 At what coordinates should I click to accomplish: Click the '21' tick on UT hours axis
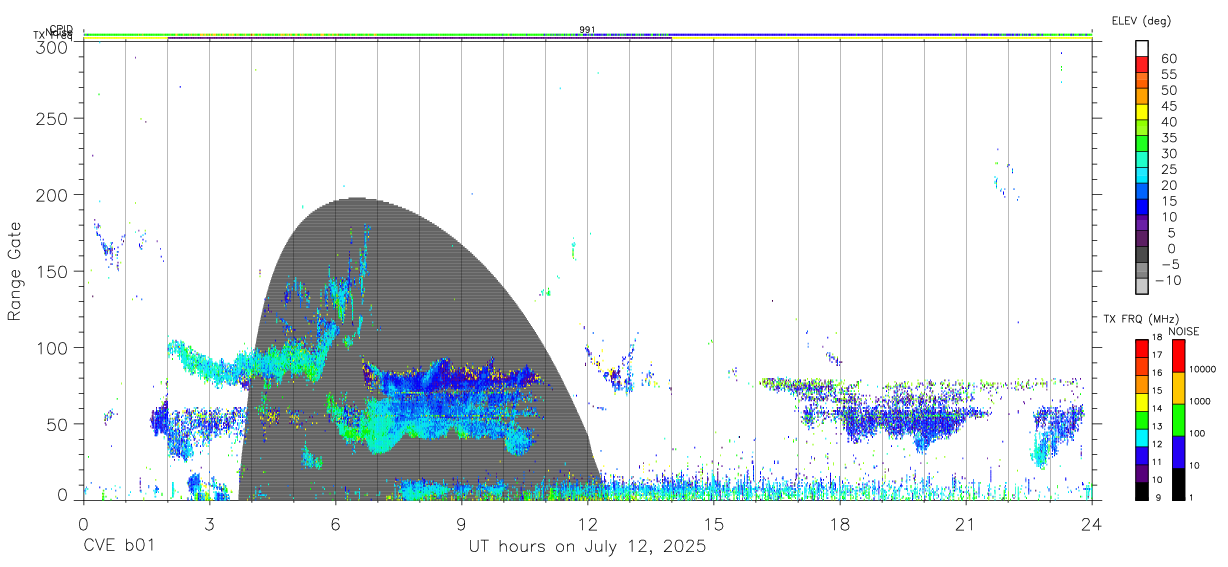coord(966,524)
